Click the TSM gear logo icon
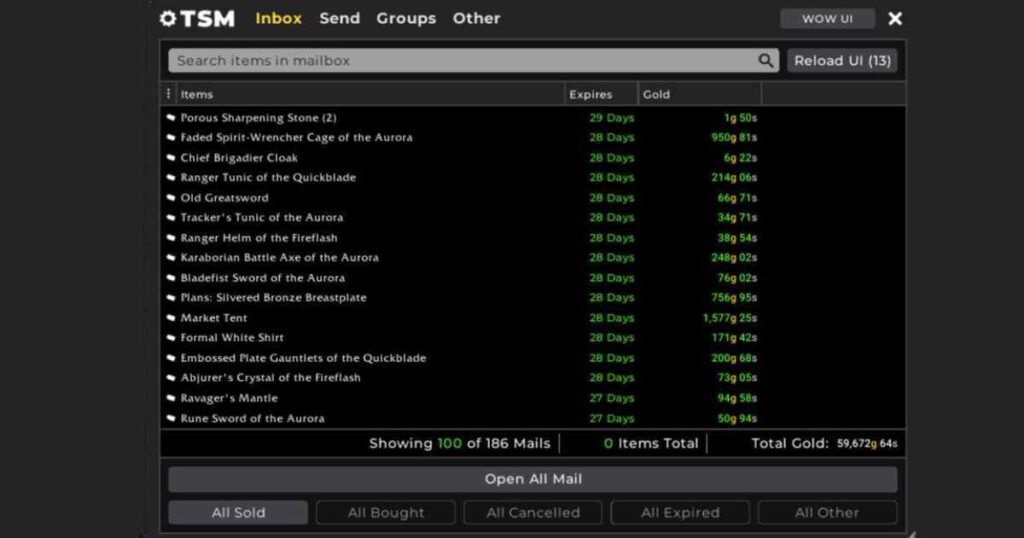The height and width of the screenshot is (538, 1024). (168, 19)
